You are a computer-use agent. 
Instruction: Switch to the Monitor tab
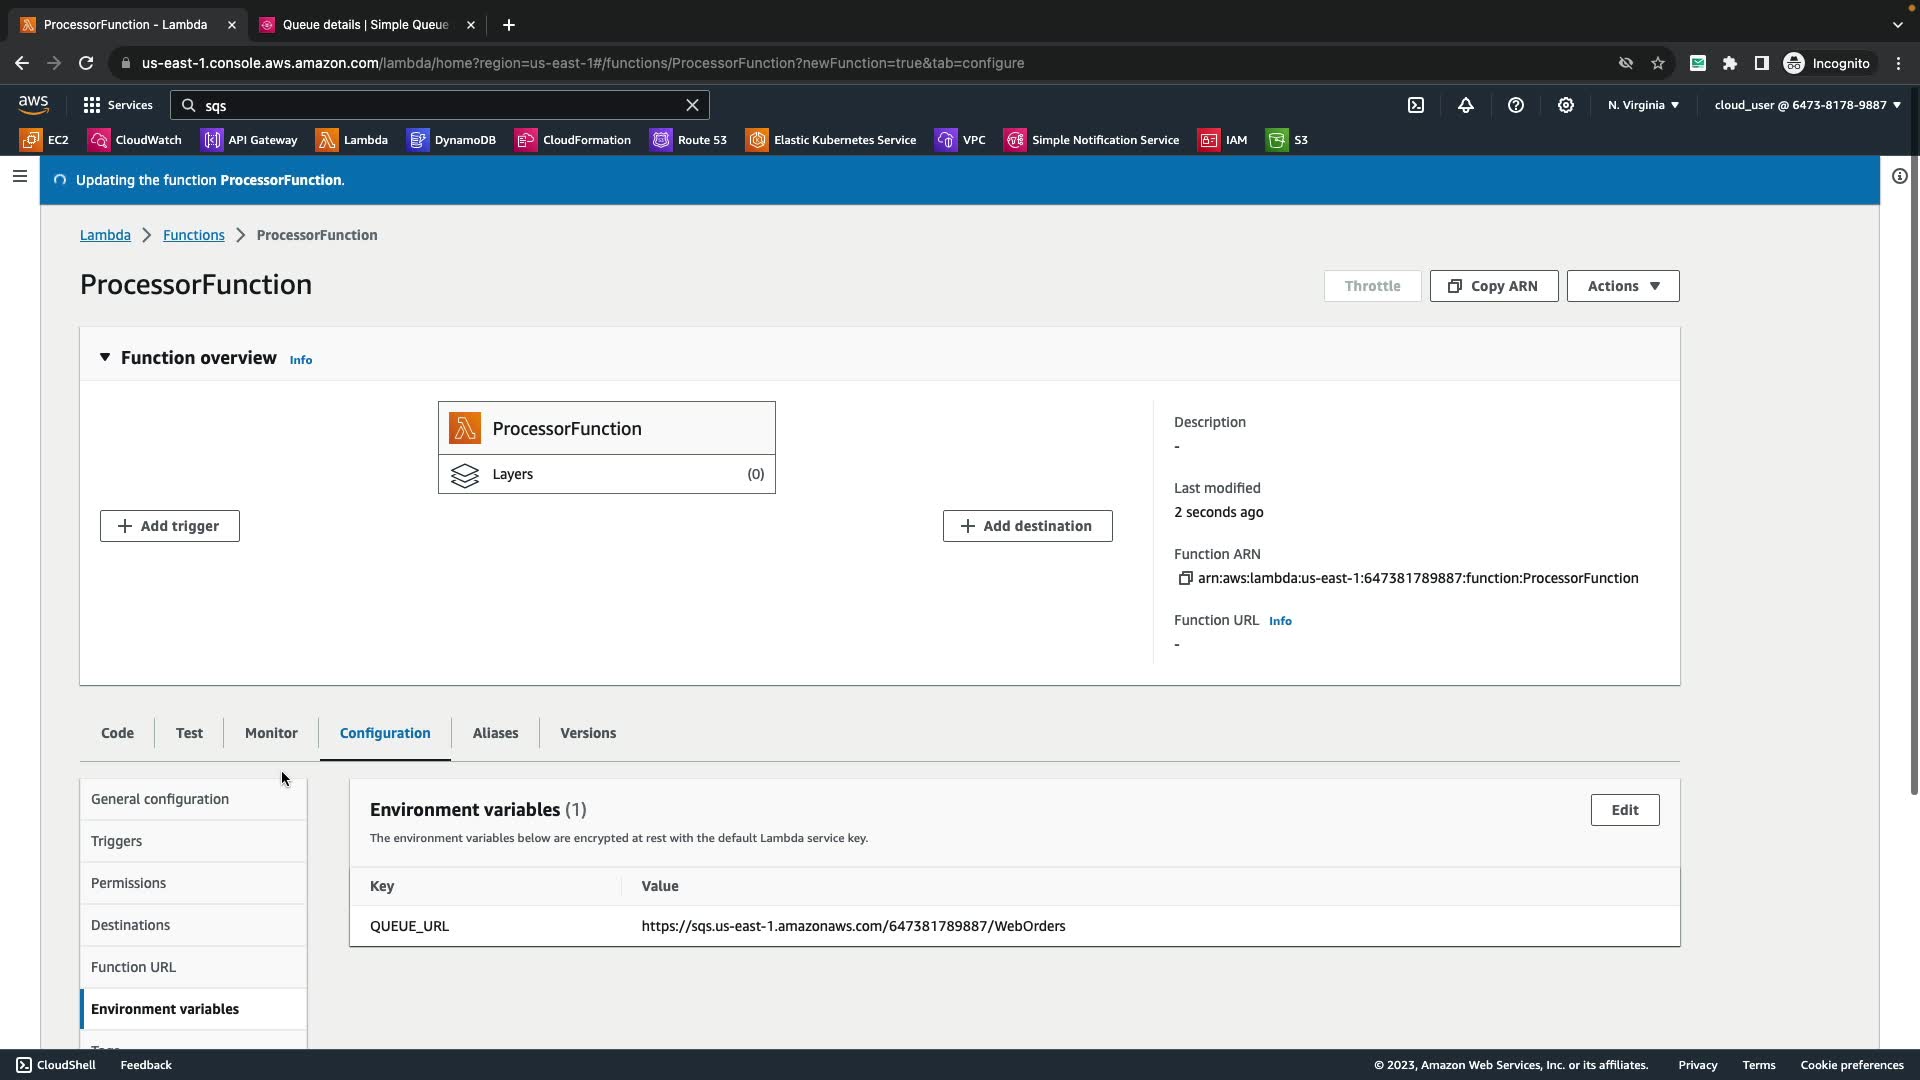271,733
